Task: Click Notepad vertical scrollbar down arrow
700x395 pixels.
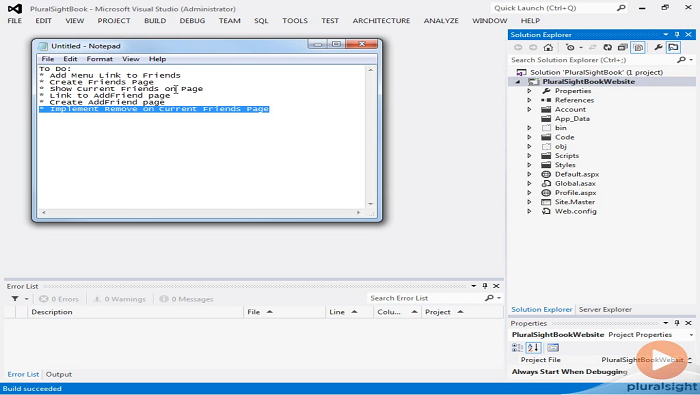Action: [x=370, y=204]
